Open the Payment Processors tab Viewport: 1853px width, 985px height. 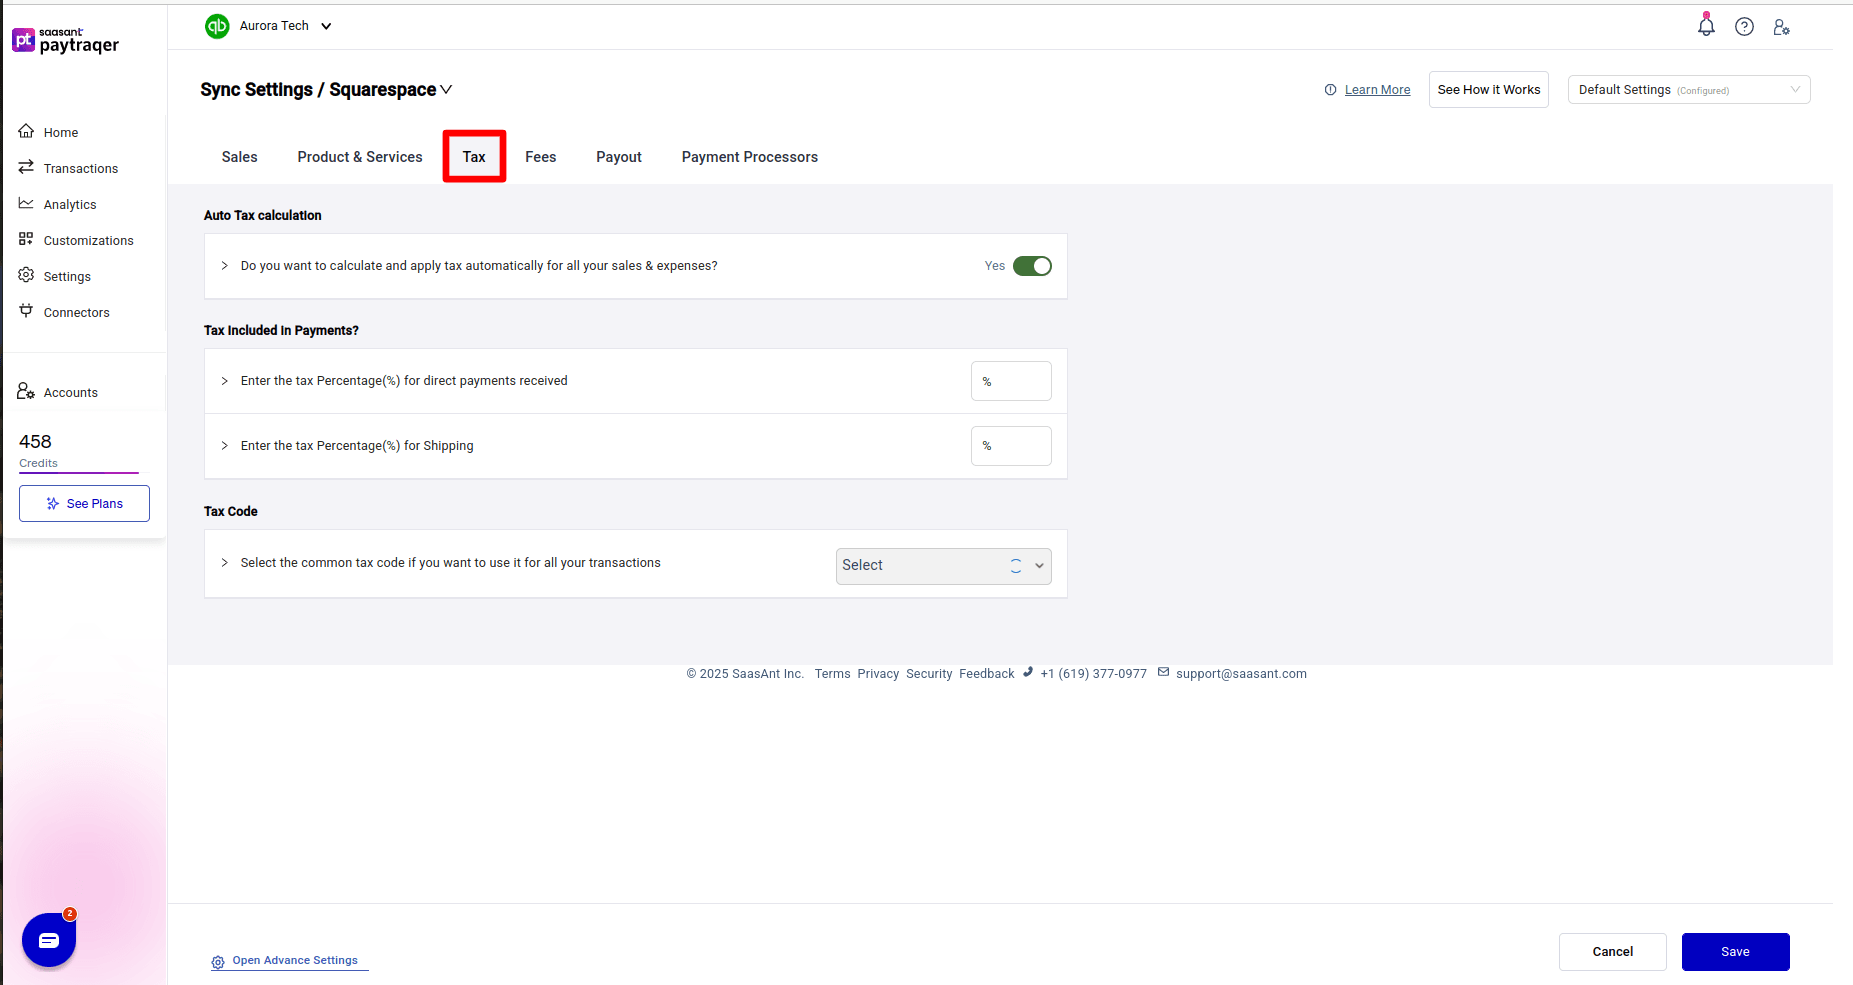click(x=749, y=157)
